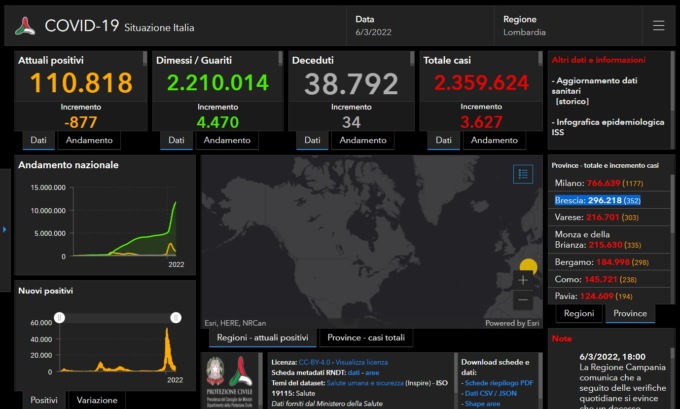Viewport: 680px width, 409px height.
Task: Click the Protezione Civile logo
Action: [x=227, y=380]
